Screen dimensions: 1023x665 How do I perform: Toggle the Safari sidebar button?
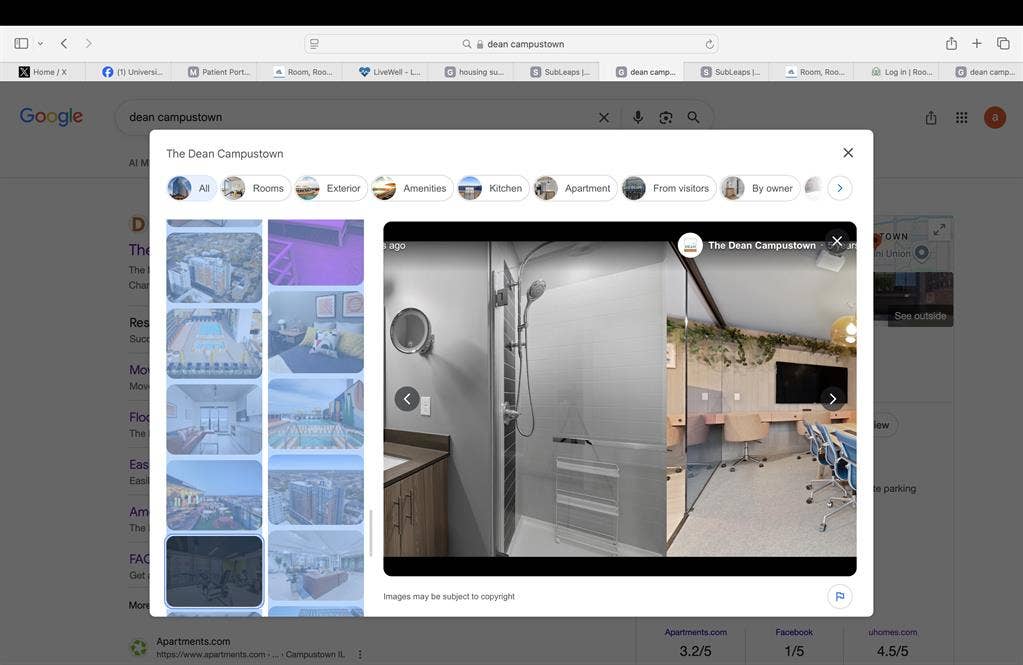[21, 44]
